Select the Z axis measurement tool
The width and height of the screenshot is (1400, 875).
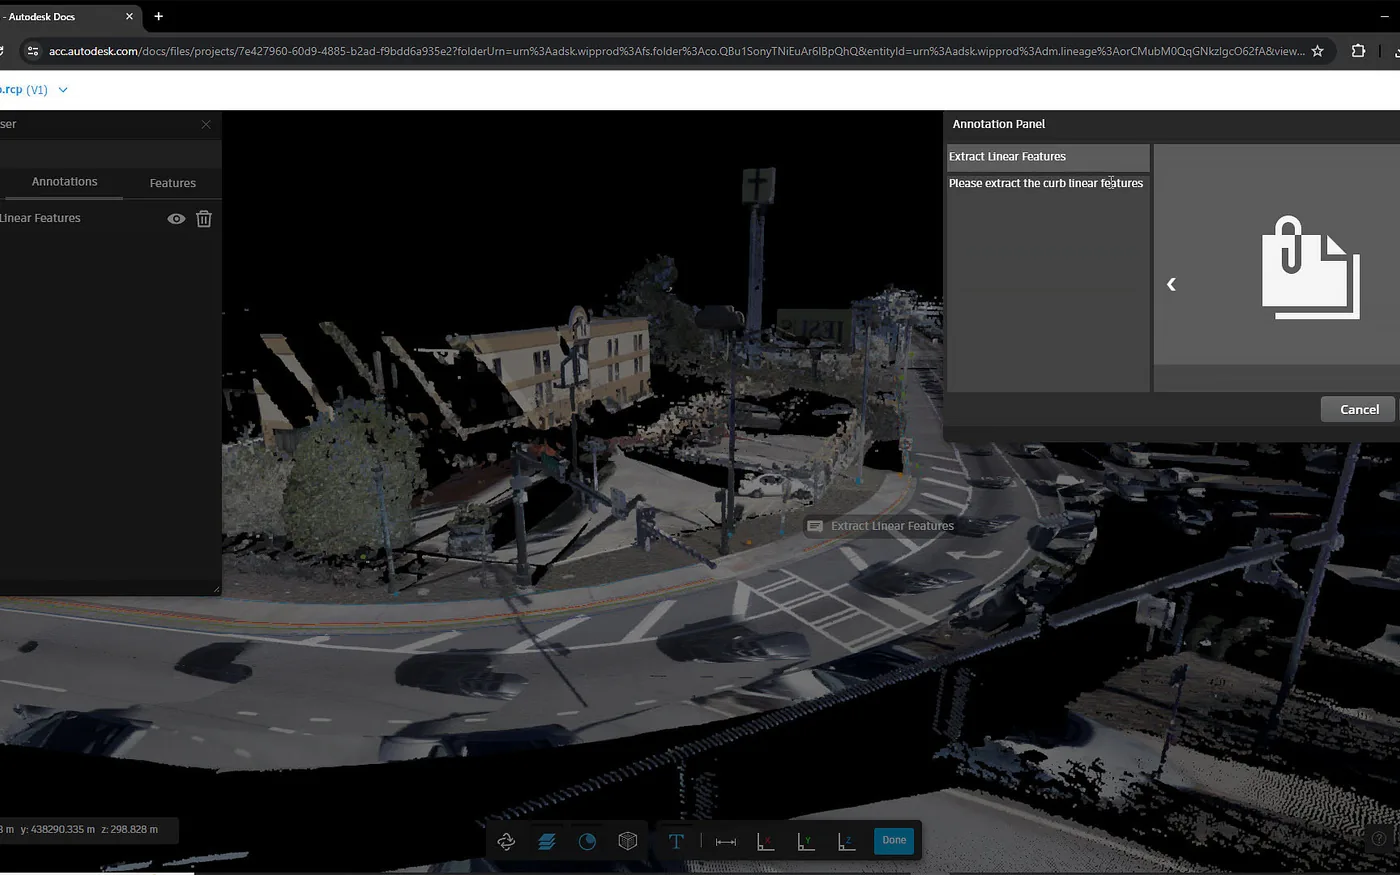pos(847,841)
